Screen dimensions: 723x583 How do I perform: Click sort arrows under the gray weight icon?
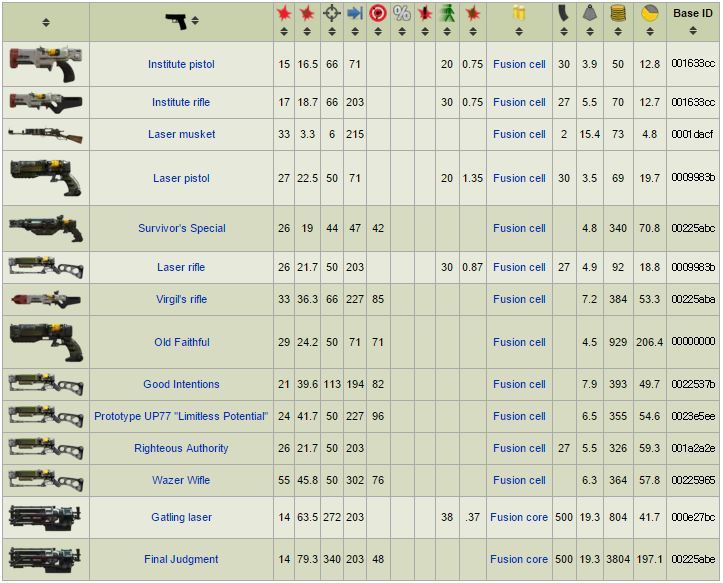point(590,32)
